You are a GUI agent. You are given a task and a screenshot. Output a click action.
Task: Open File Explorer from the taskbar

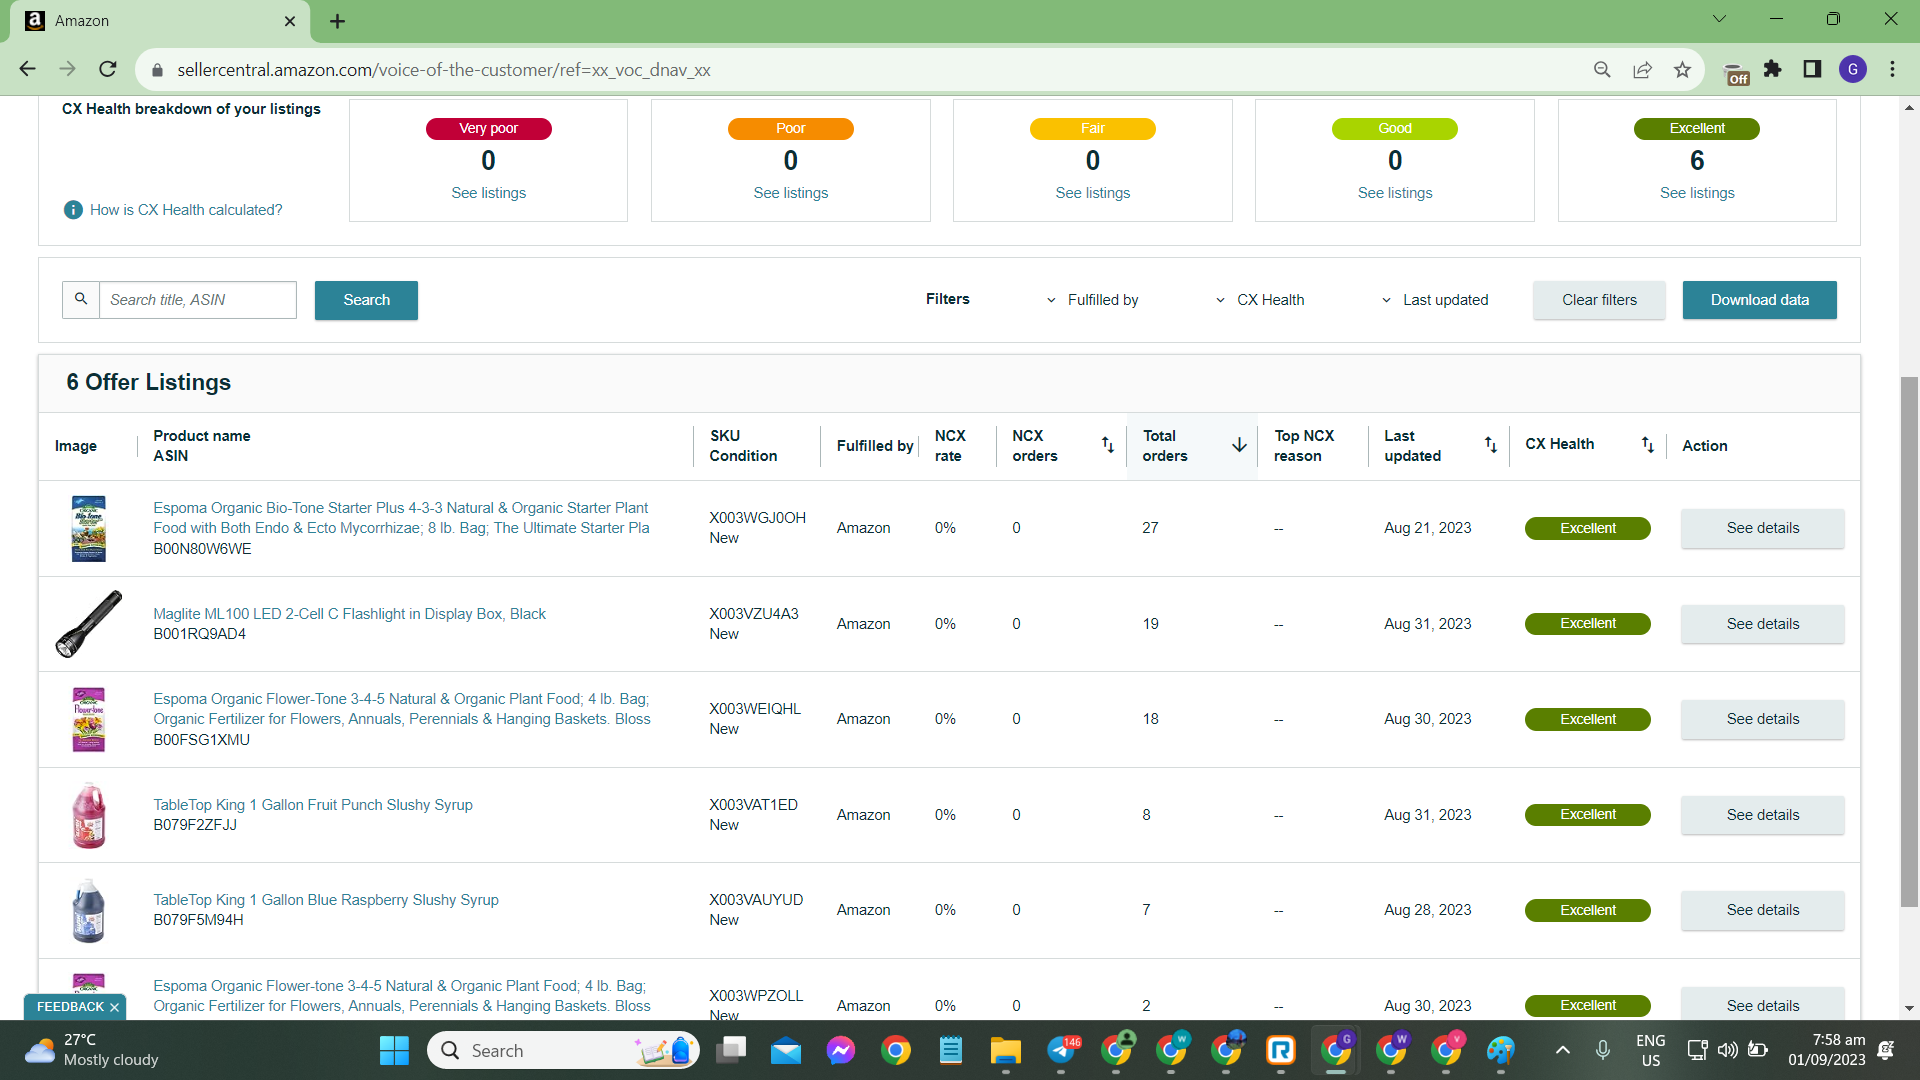tap(1005, 1050)
